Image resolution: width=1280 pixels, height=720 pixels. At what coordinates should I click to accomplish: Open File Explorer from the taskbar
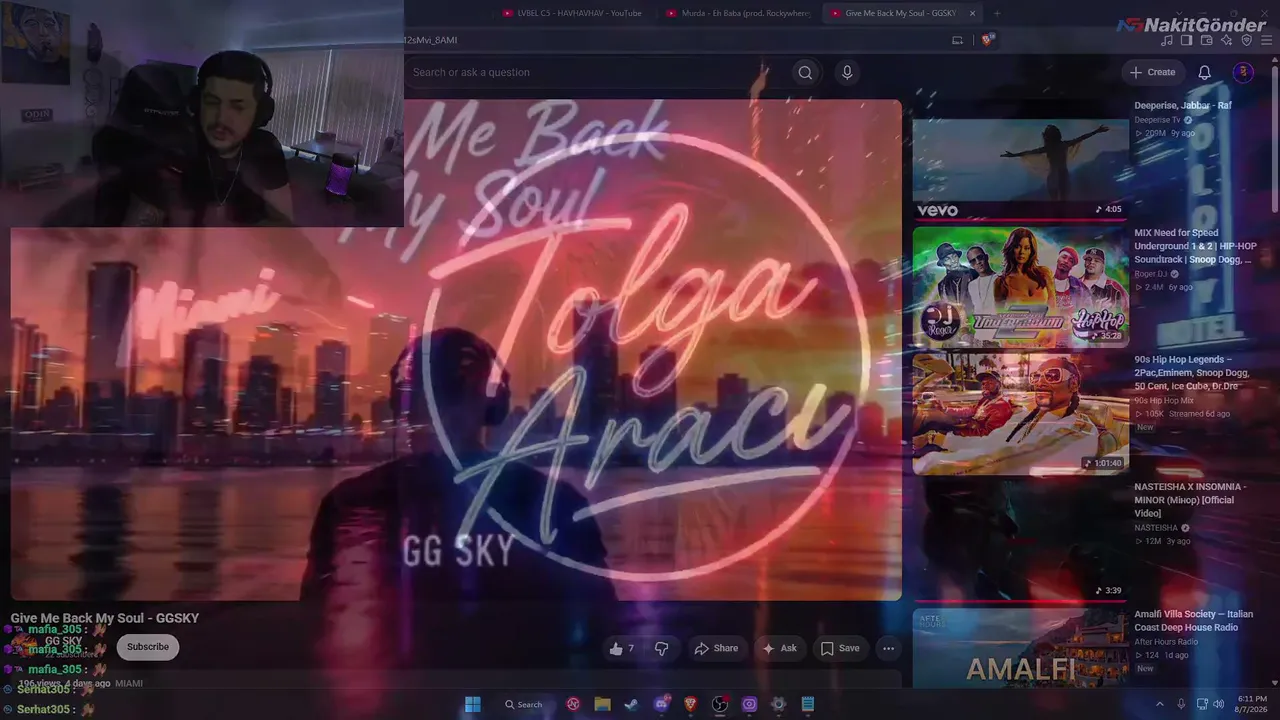click(x=602, y=704)
